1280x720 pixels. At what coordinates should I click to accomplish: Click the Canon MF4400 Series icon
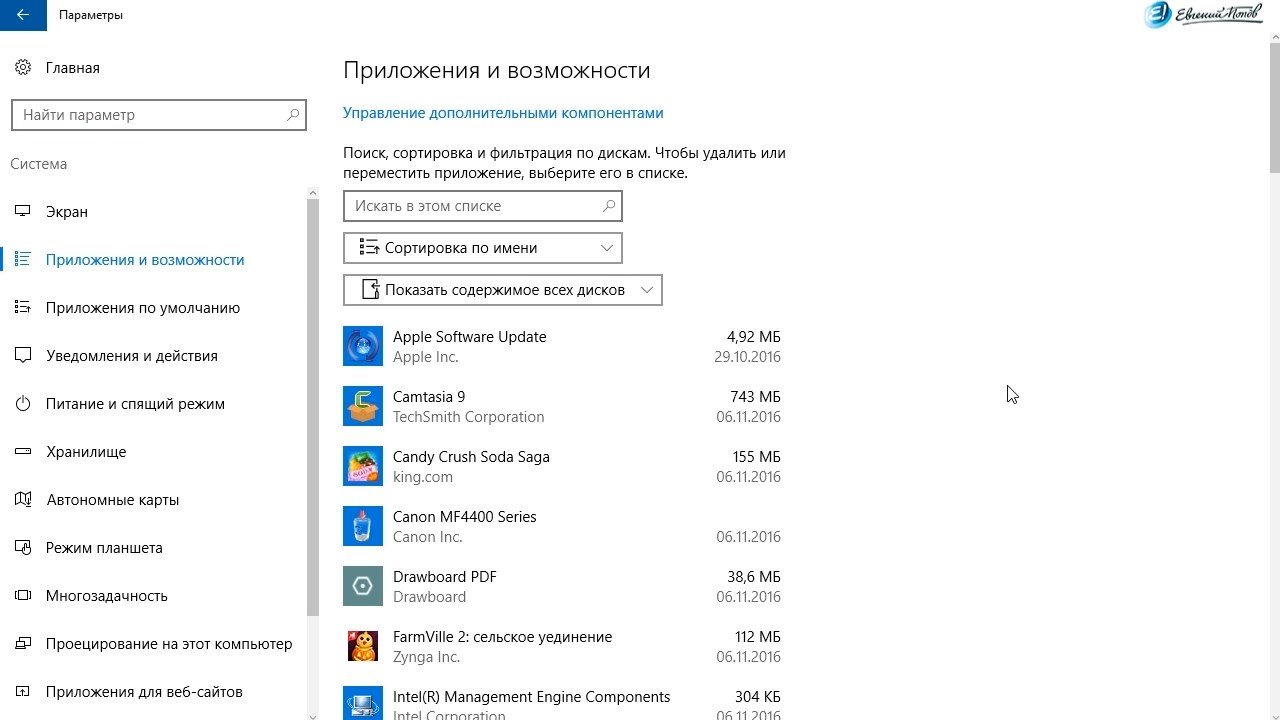pos(363,526)
